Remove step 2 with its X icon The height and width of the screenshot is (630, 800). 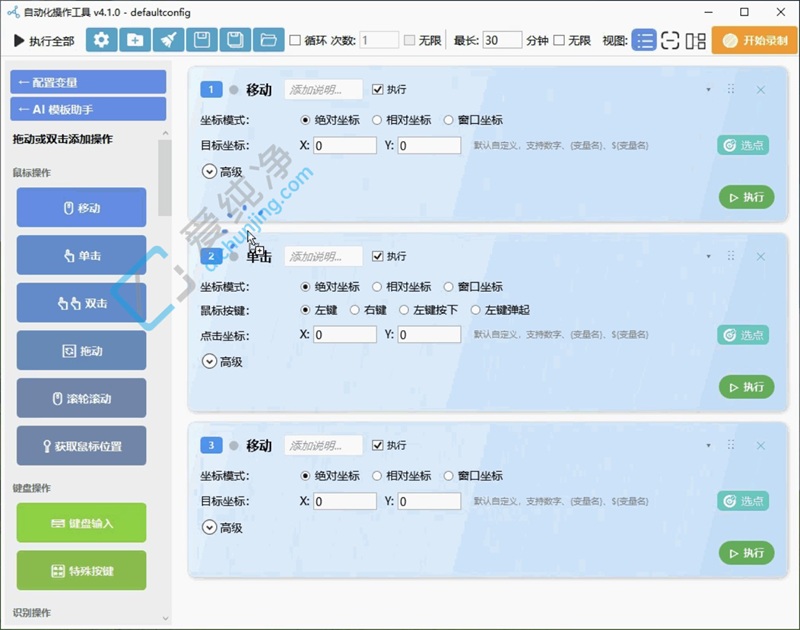761,257
